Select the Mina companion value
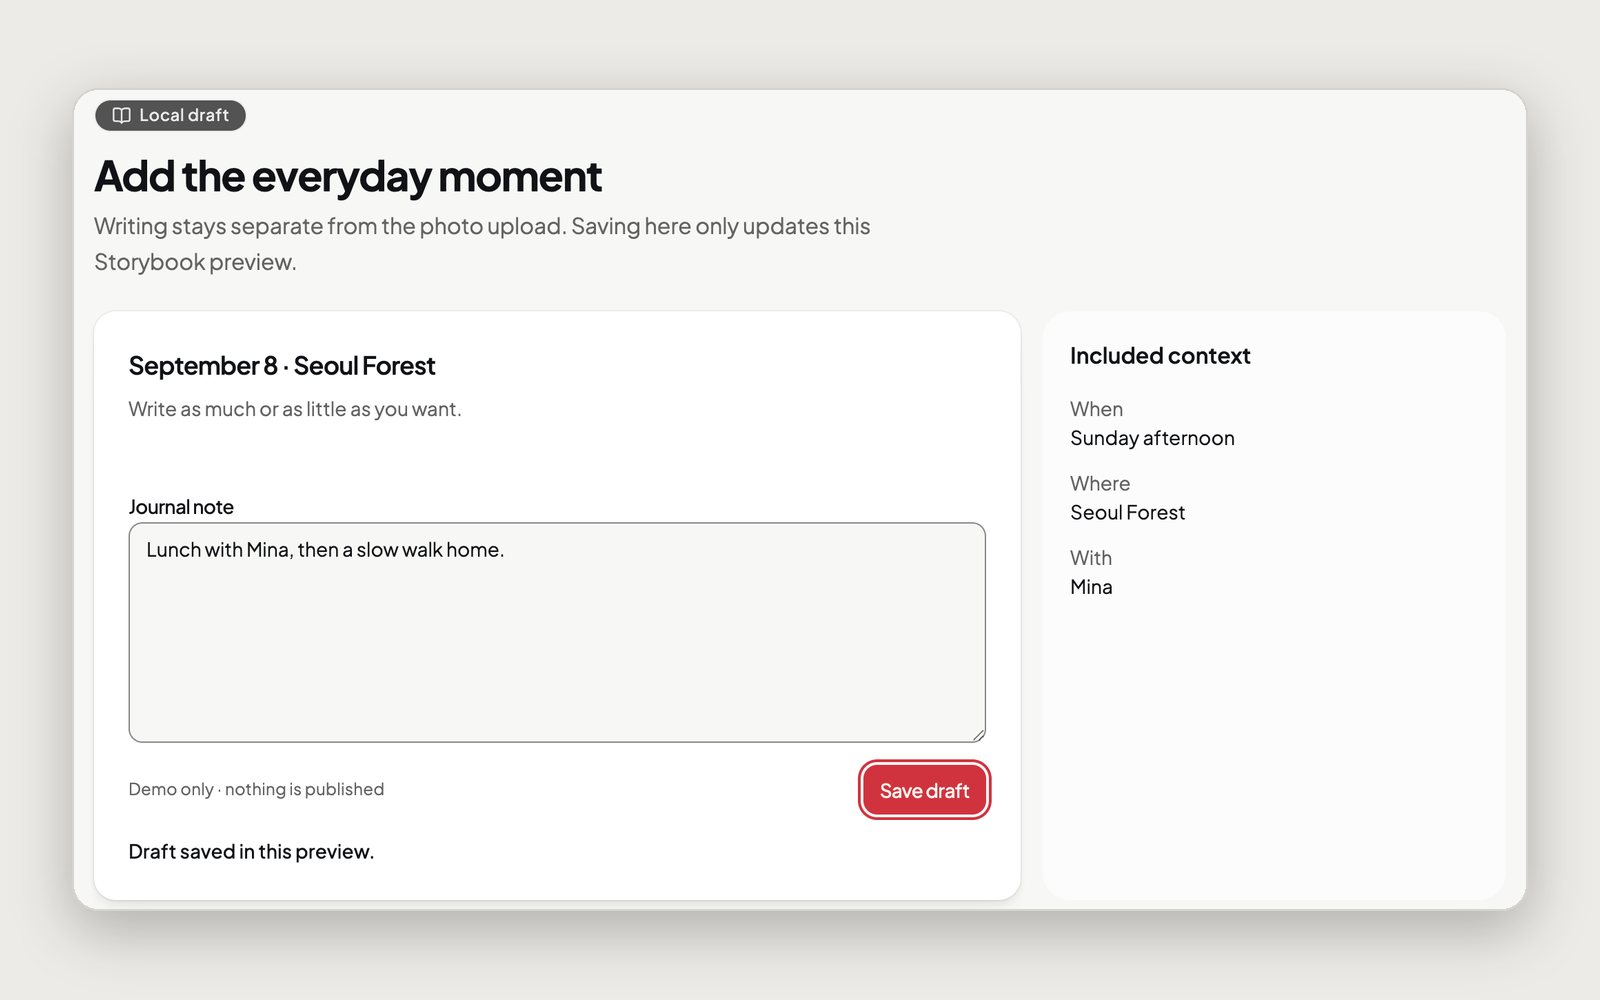 pos(1091,587)
